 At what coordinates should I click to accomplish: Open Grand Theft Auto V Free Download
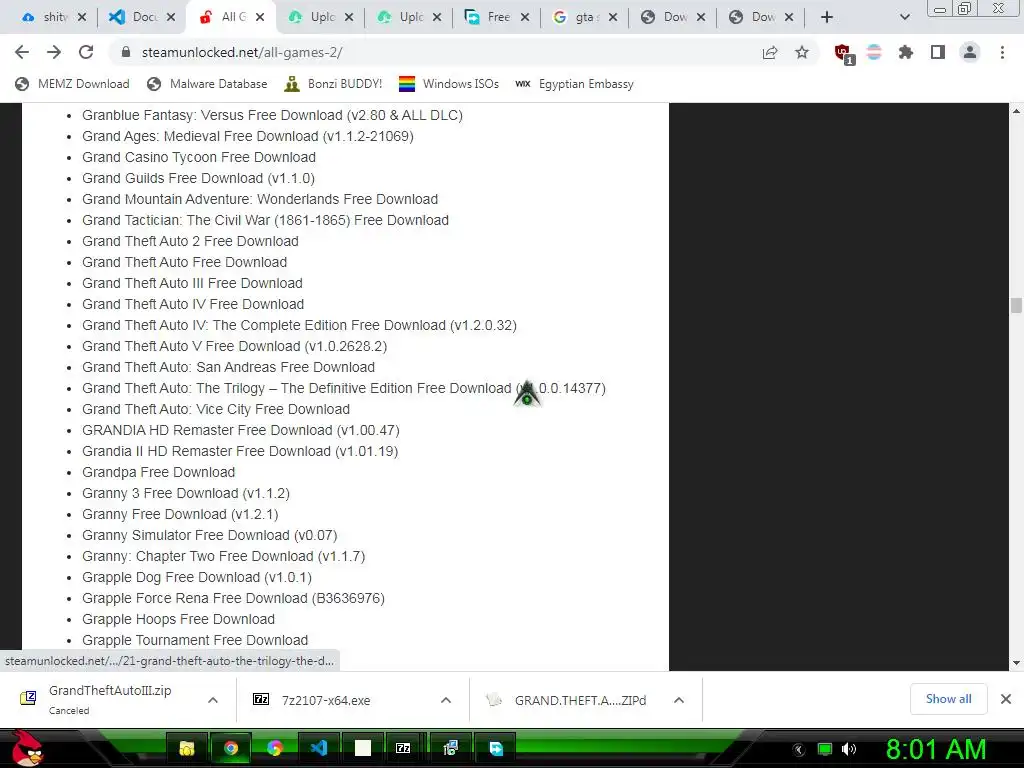(x=234, y=346)
